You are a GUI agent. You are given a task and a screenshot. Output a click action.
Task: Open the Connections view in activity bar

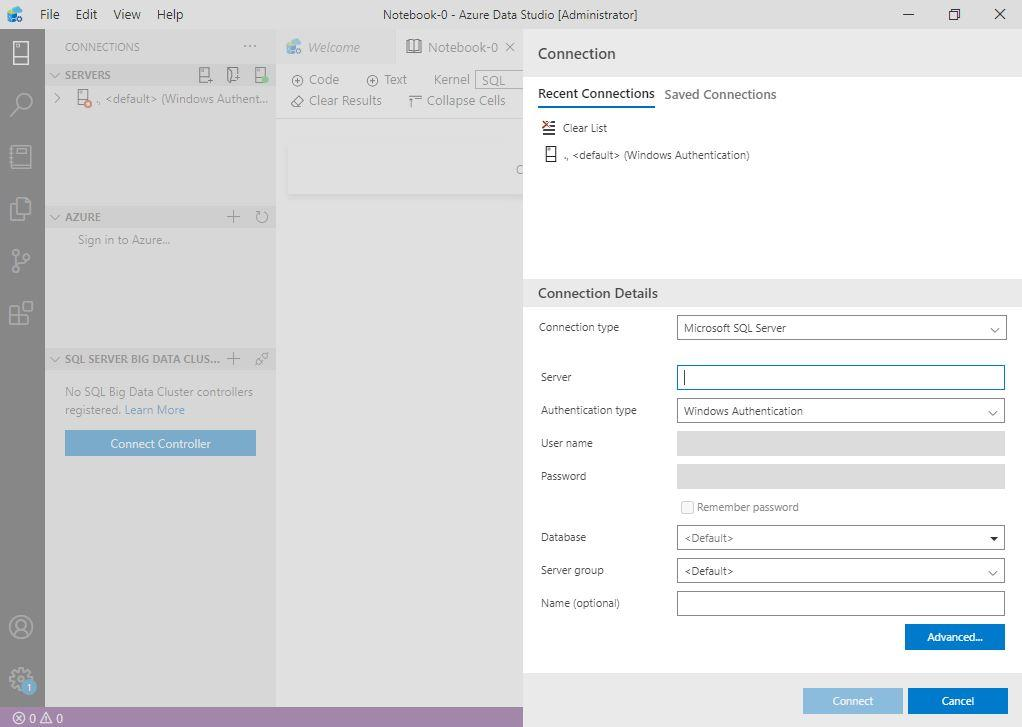click(x=21, y=53)
